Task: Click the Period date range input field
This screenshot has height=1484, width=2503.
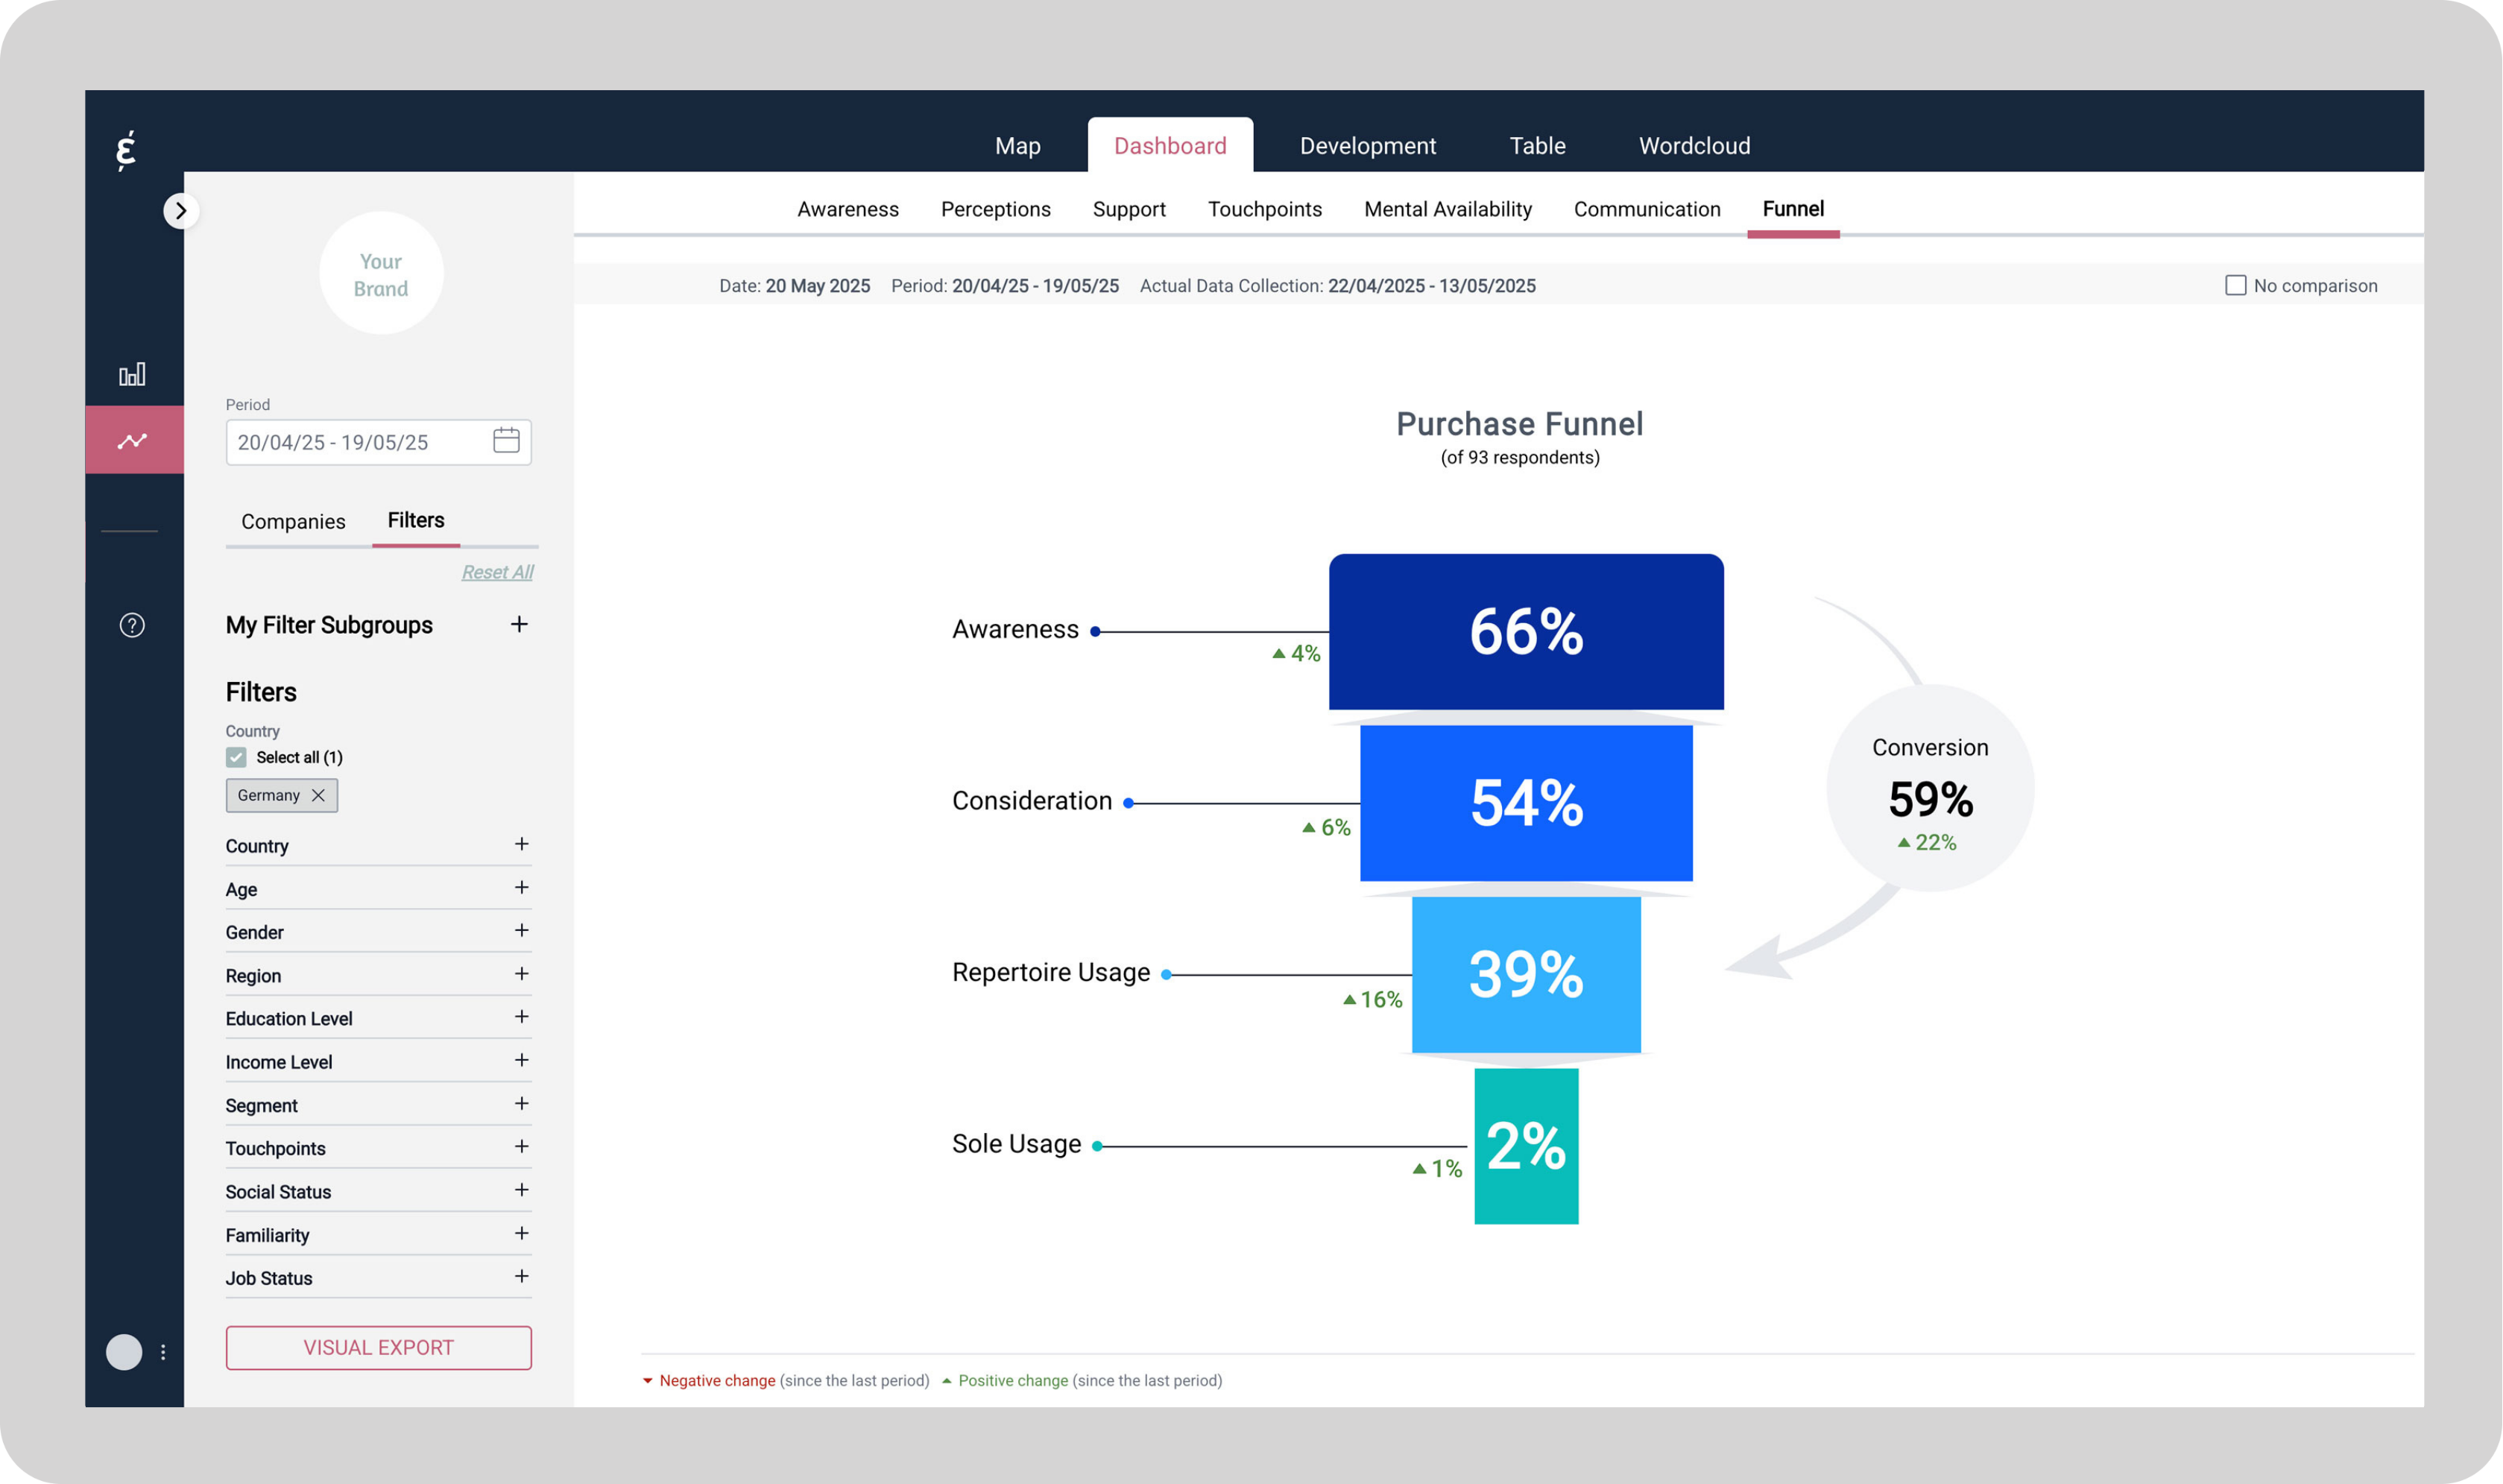Action: 355,442
